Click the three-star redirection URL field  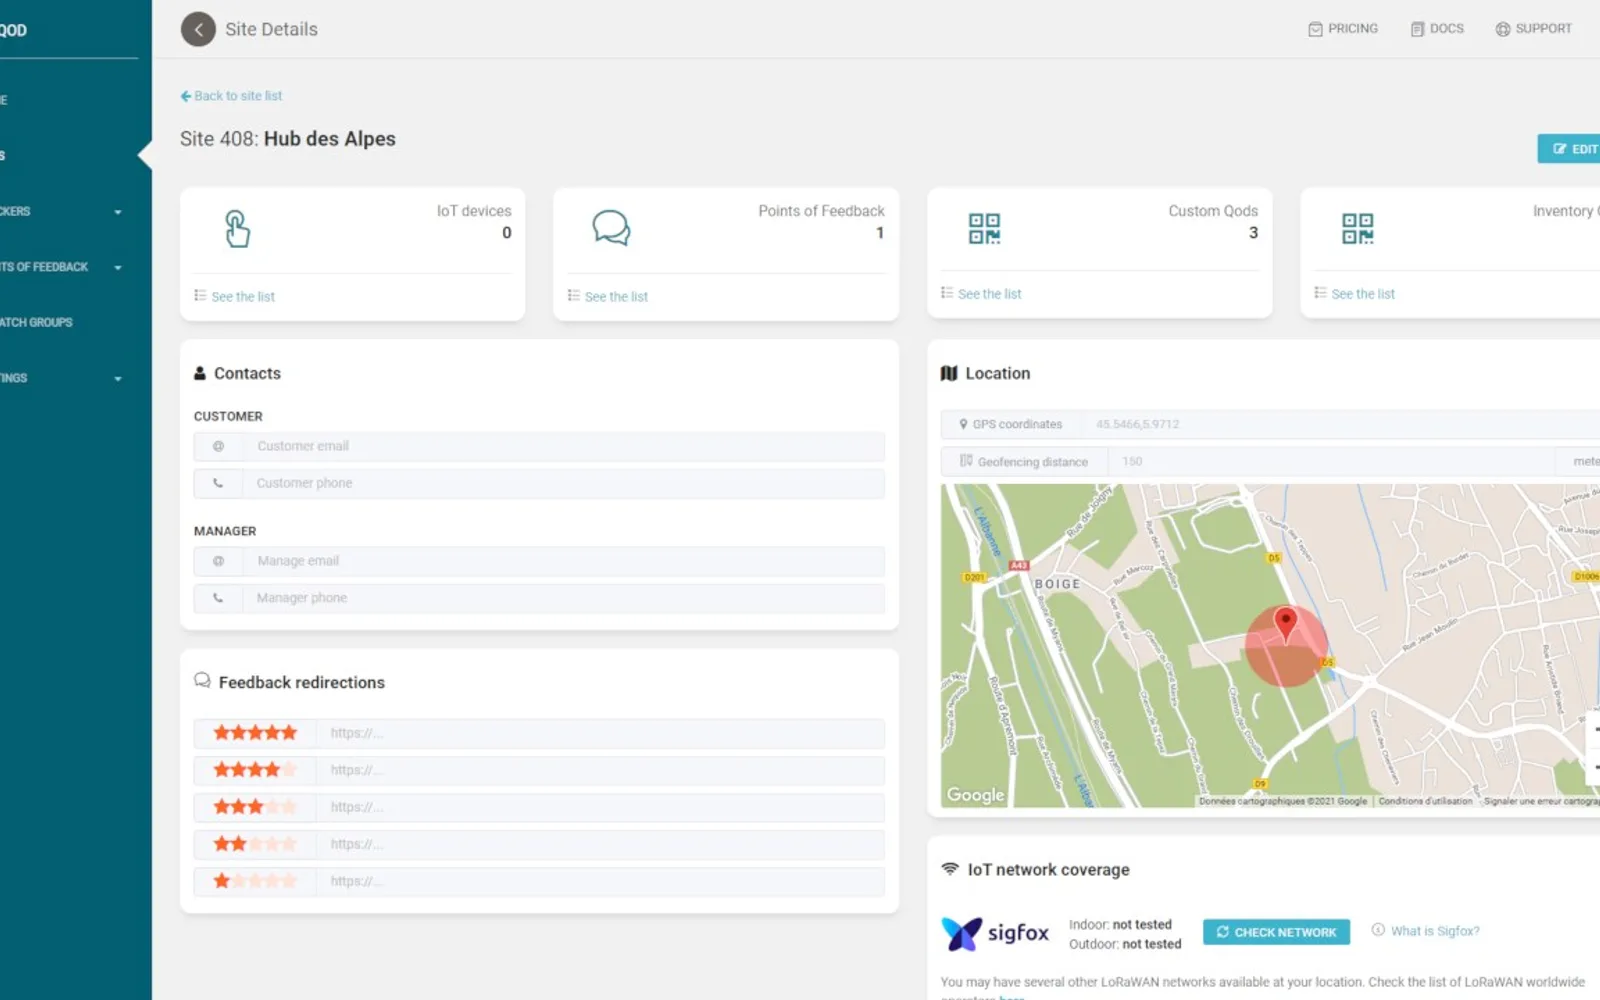click(600, 807)
